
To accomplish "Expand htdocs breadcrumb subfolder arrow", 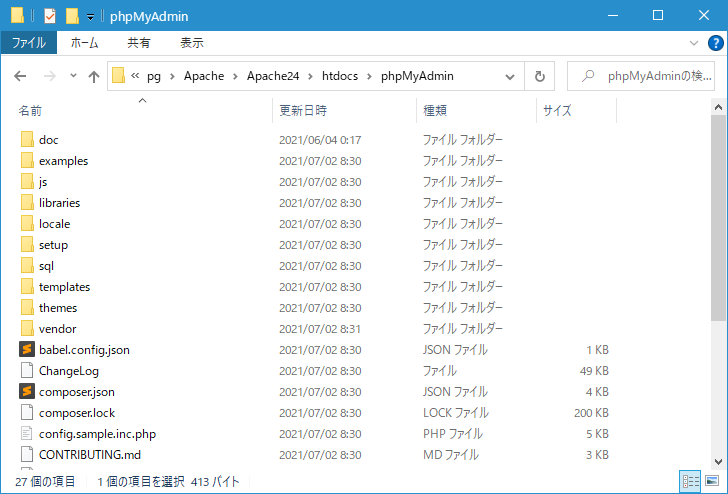I will point(370,77).
